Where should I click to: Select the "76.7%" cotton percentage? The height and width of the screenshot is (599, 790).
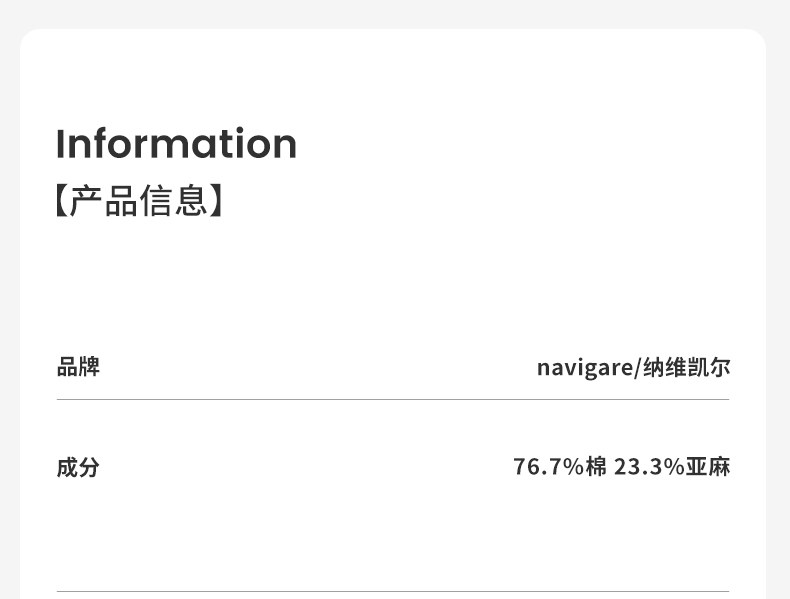(548, 467)
